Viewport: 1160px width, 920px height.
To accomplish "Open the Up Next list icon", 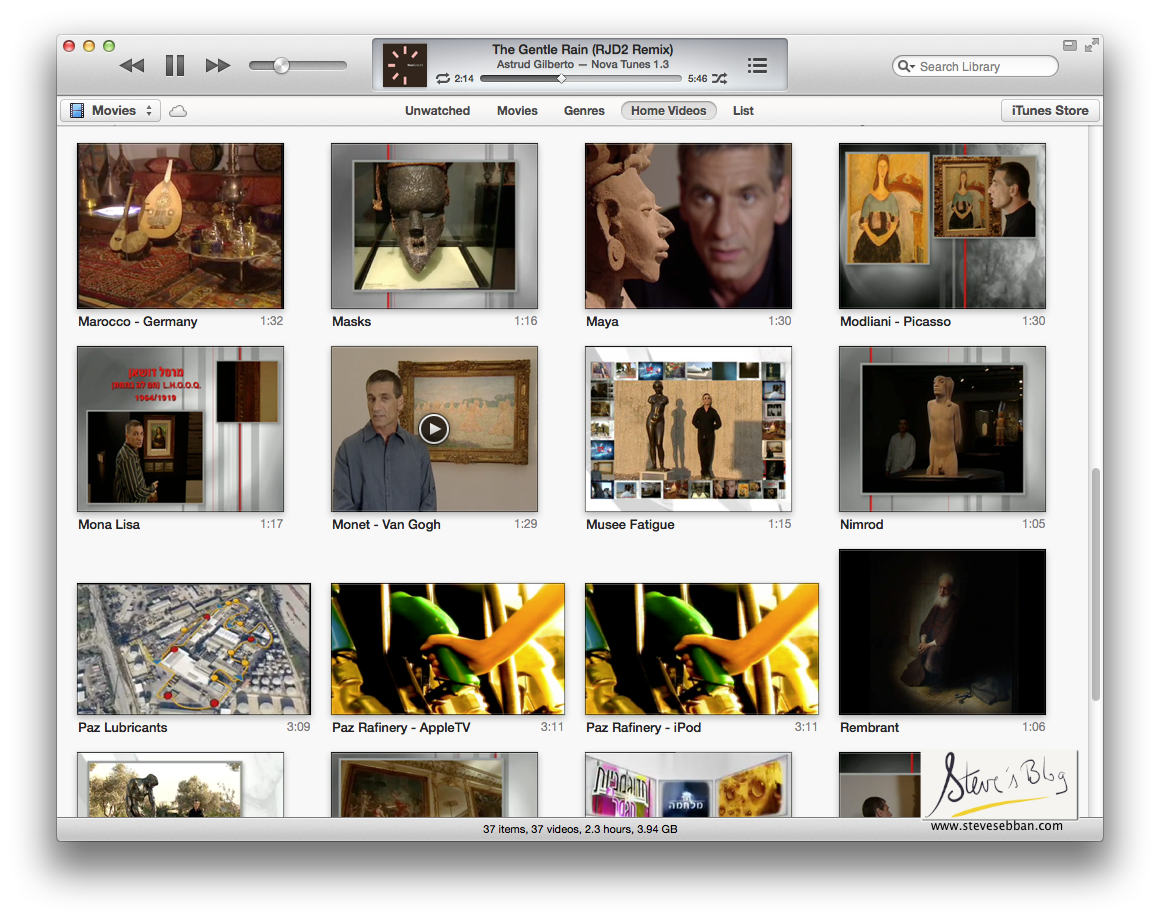I will [x=757, y=66].
